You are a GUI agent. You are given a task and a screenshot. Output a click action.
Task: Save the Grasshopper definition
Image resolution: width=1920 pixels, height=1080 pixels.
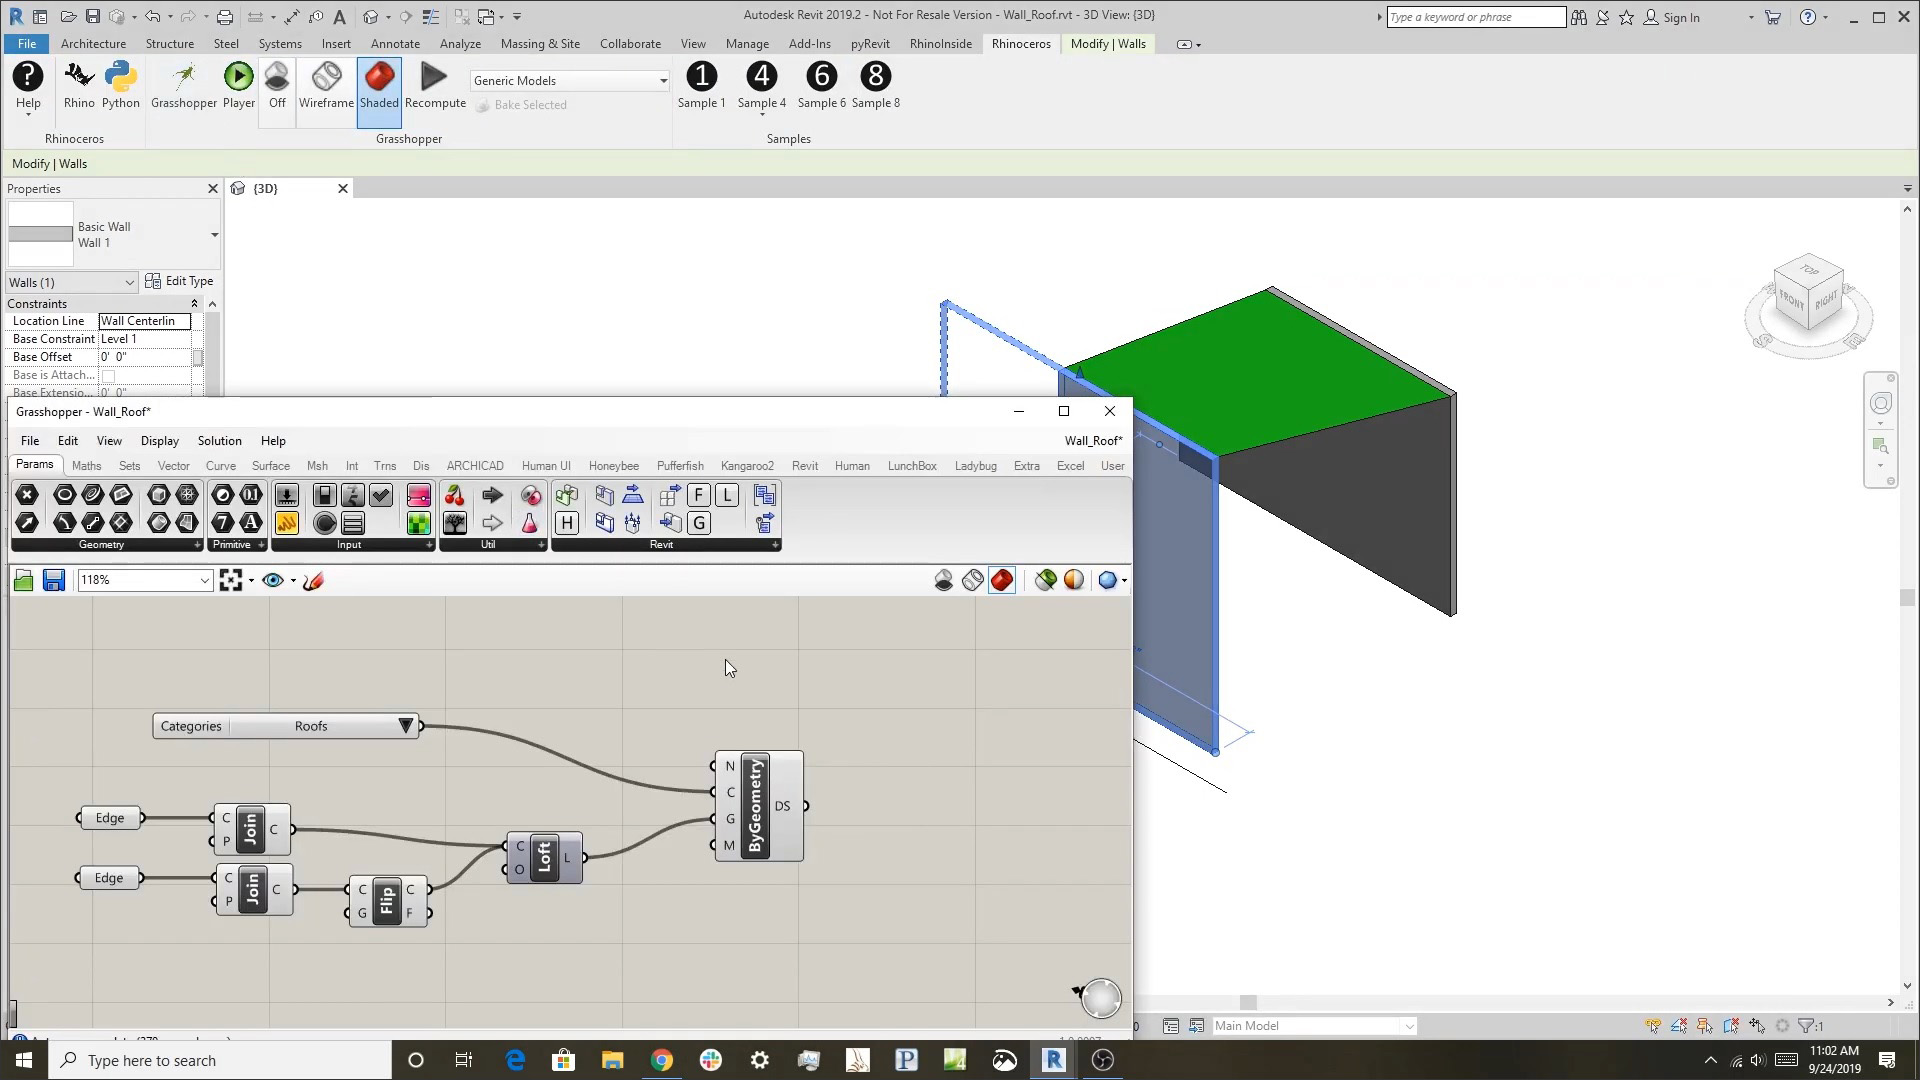(54, 580)
